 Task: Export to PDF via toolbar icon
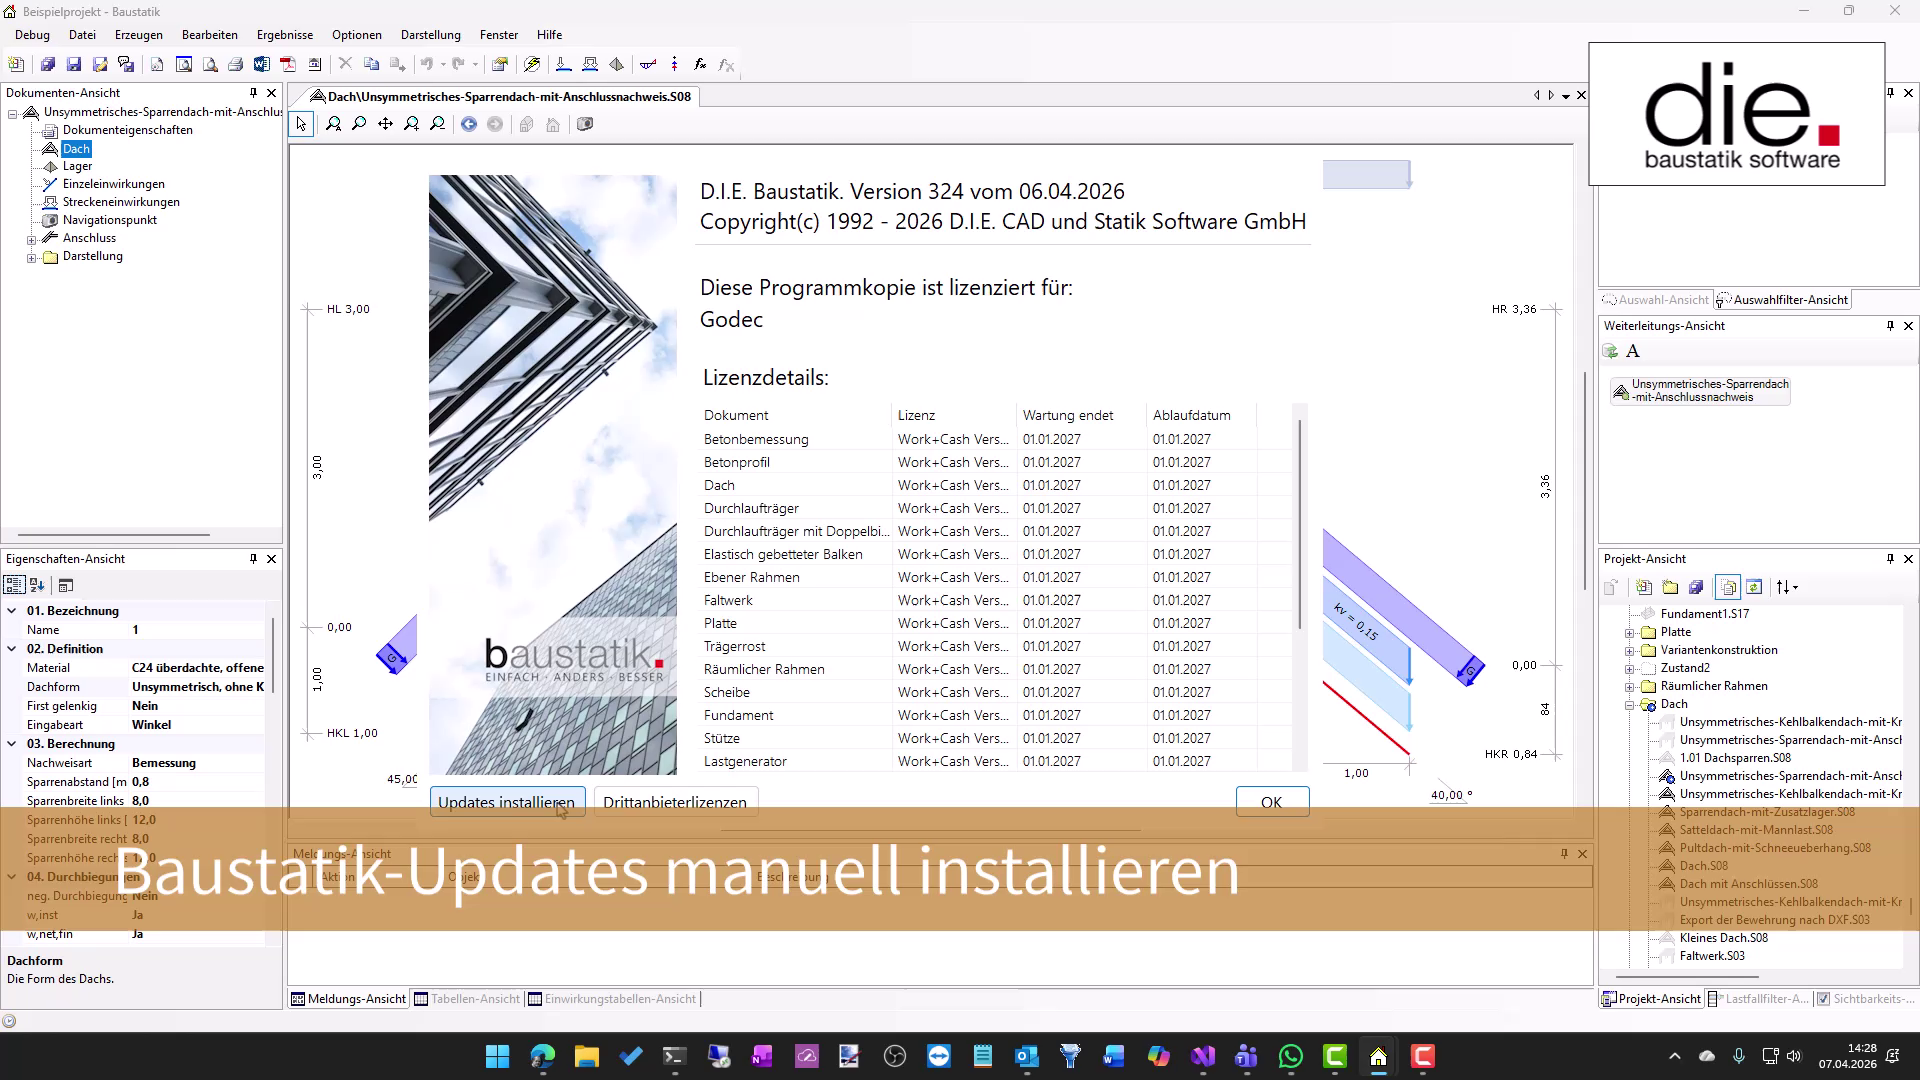[288, 64]
